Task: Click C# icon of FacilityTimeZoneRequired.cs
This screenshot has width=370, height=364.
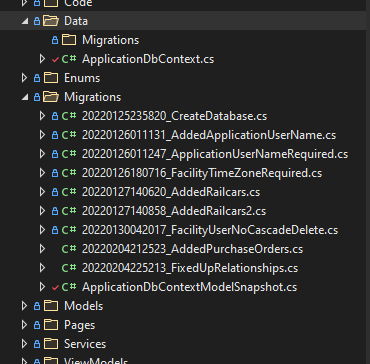Action: click(69, 173)
